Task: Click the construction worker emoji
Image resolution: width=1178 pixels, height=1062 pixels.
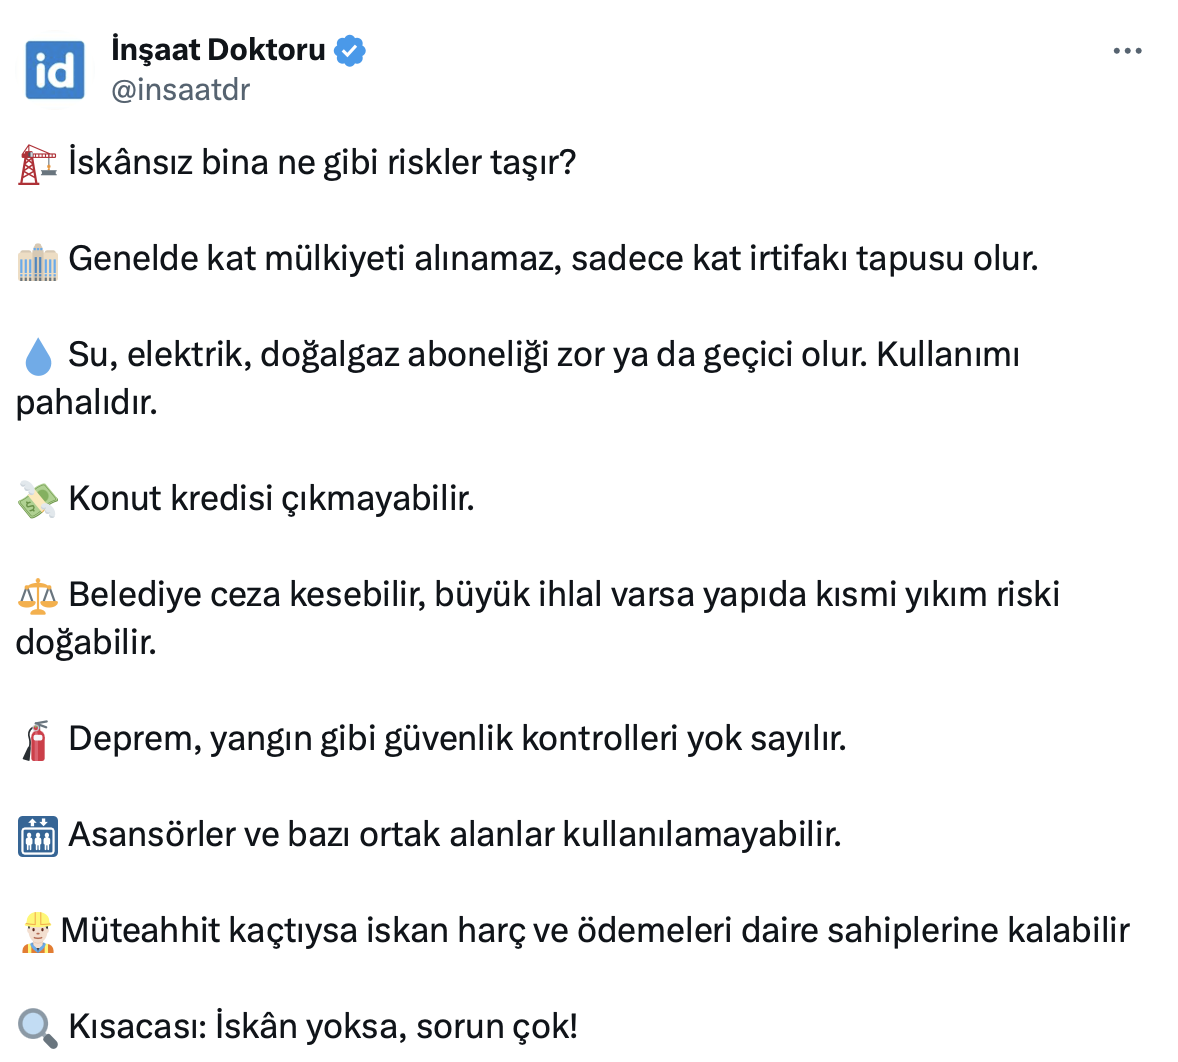Action: coord(37,932)
